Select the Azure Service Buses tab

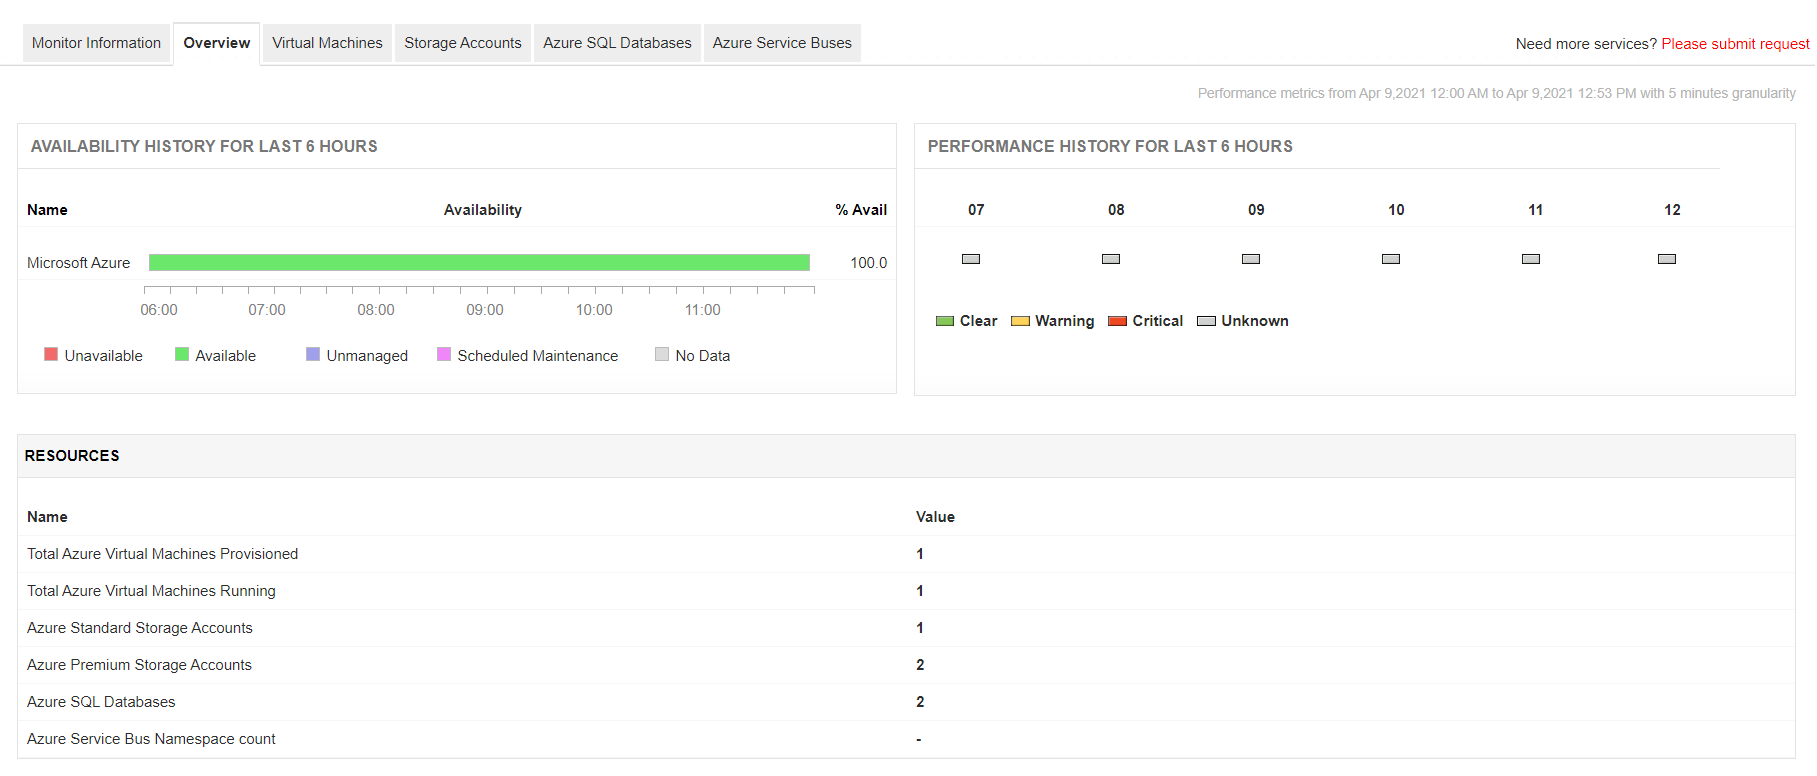[x=782, y=43]
